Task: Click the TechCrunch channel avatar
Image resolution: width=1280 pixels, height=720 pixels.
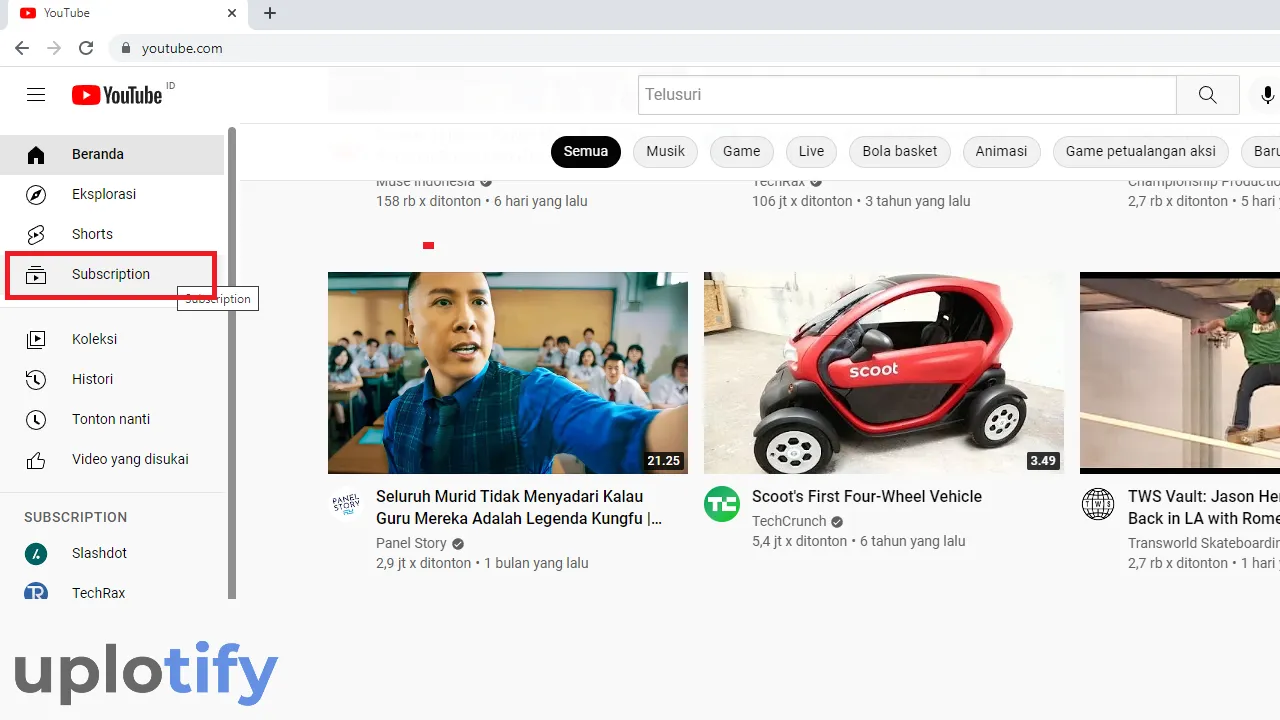Action: [721, 504]
